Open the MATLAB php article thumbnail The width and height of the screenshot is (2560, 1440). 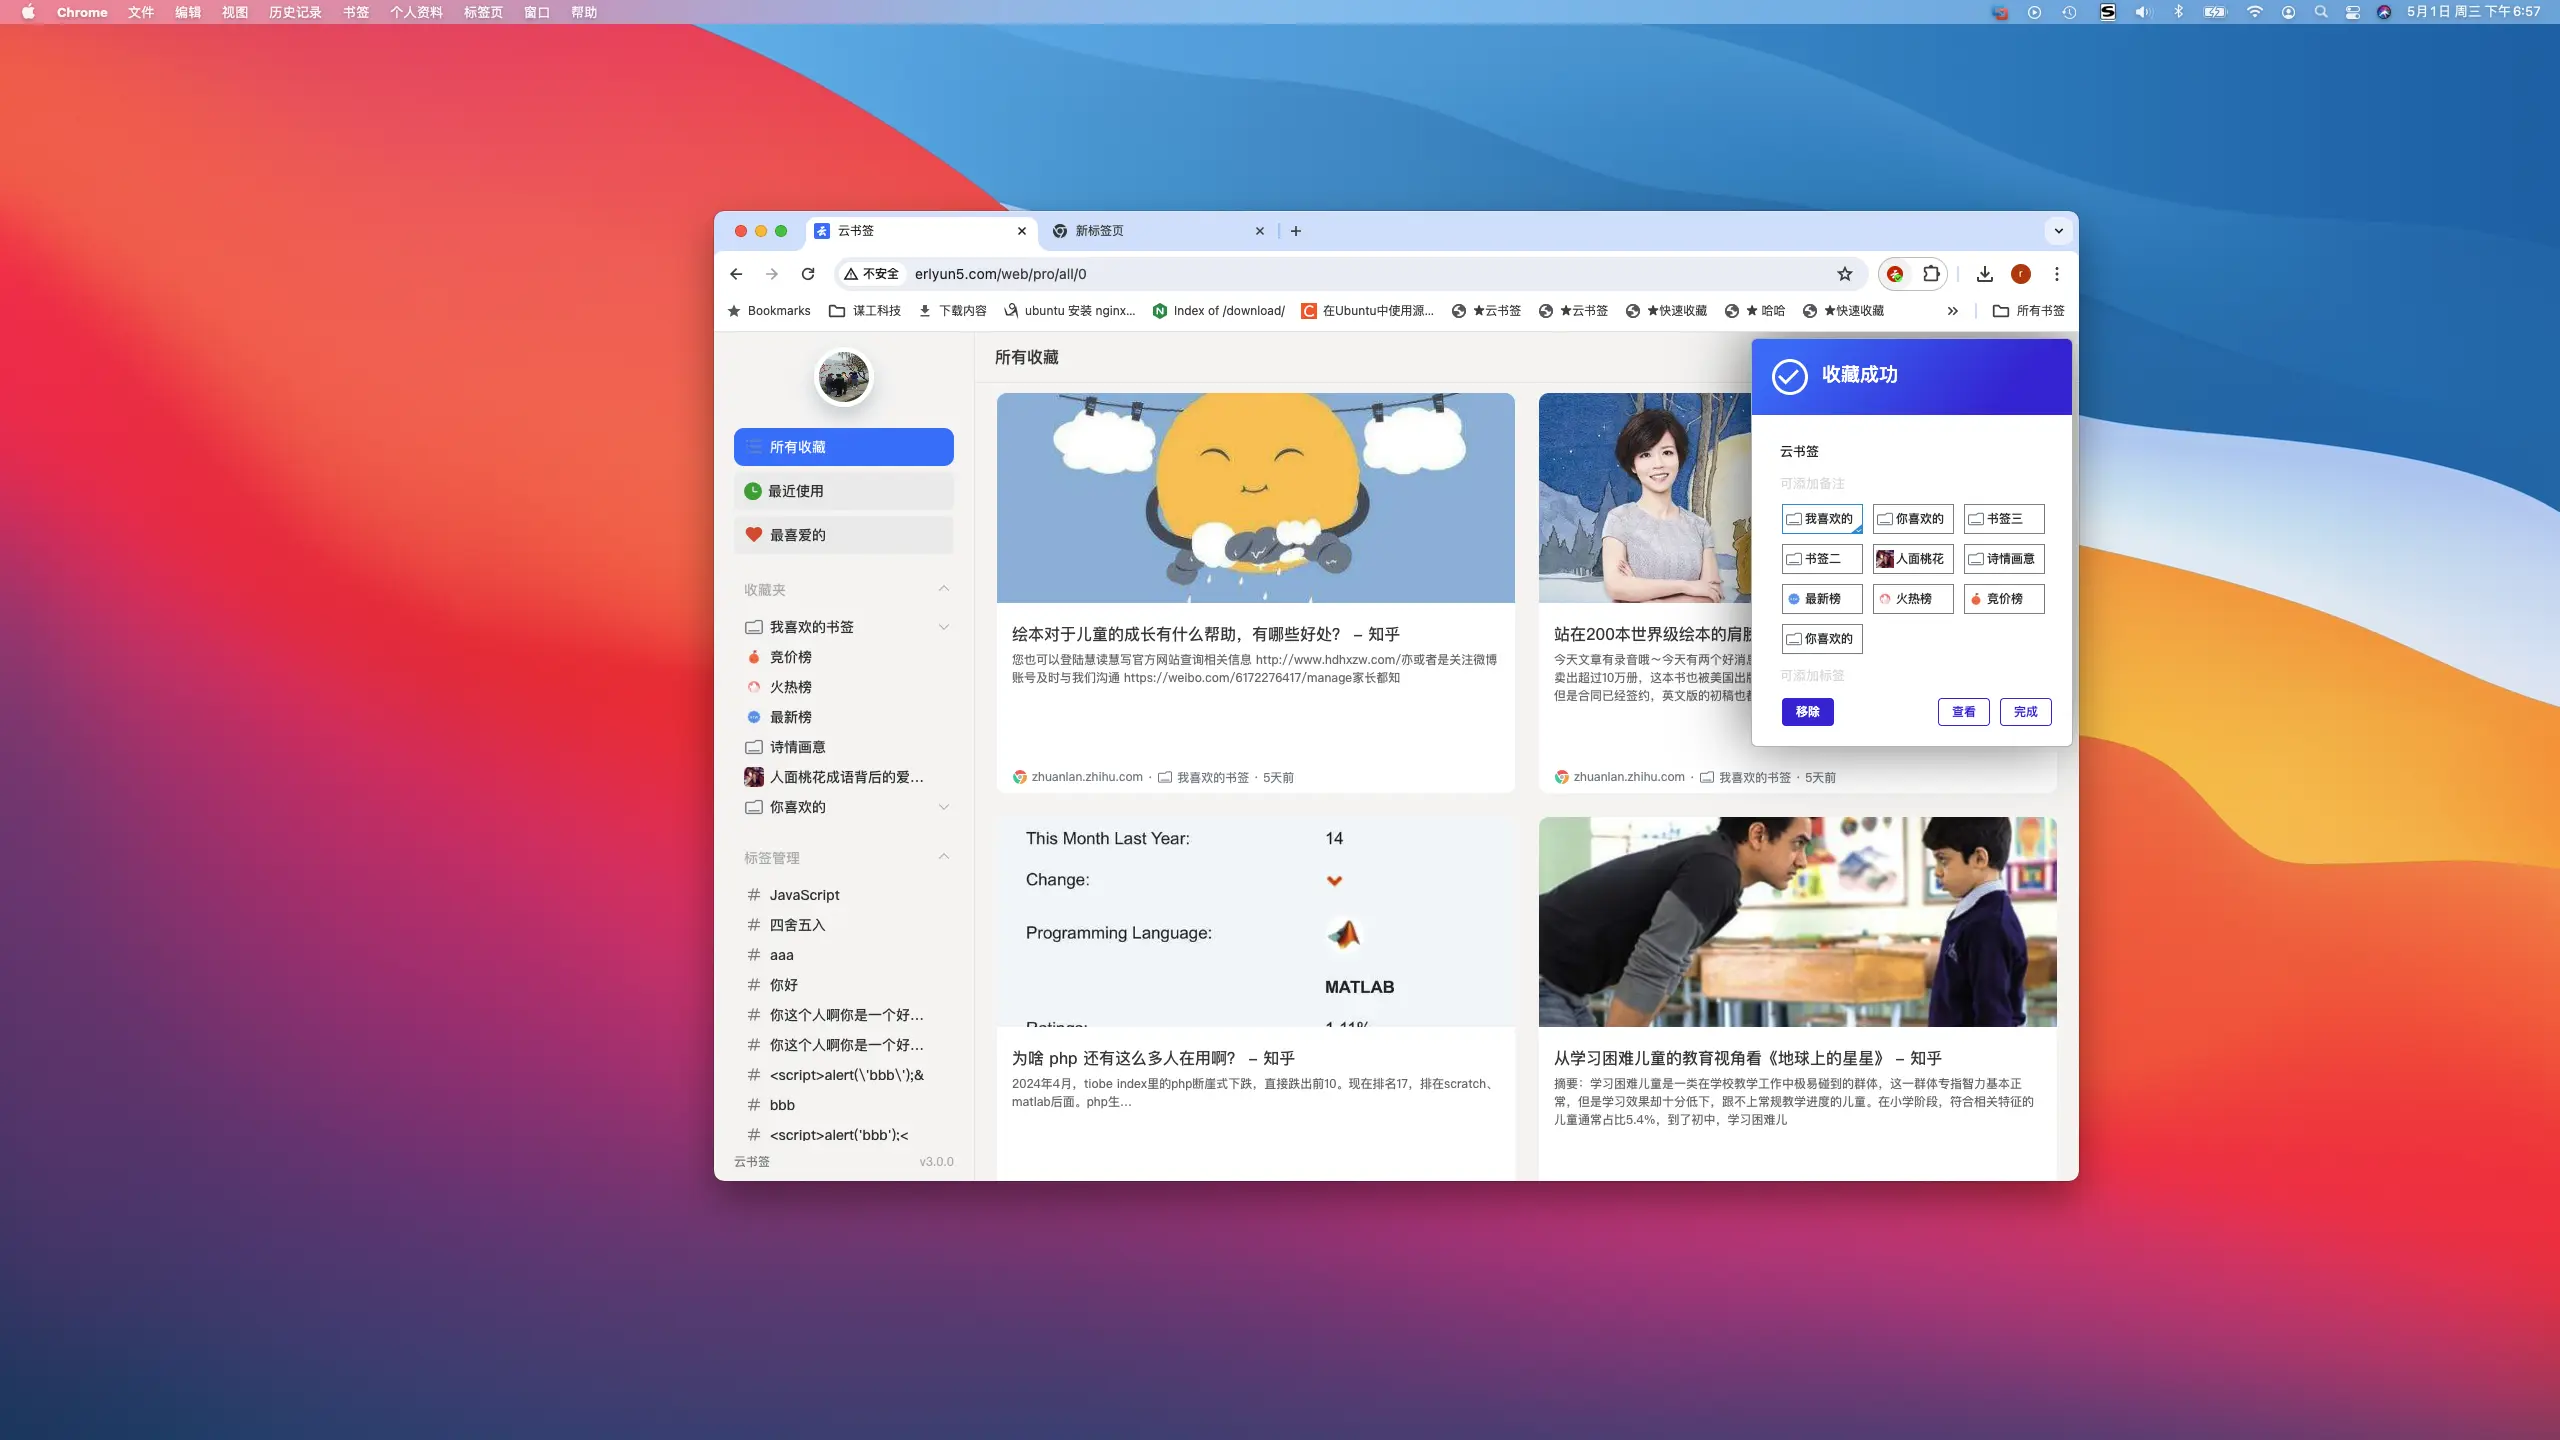pyautogui.click(x=1256, y=922)
